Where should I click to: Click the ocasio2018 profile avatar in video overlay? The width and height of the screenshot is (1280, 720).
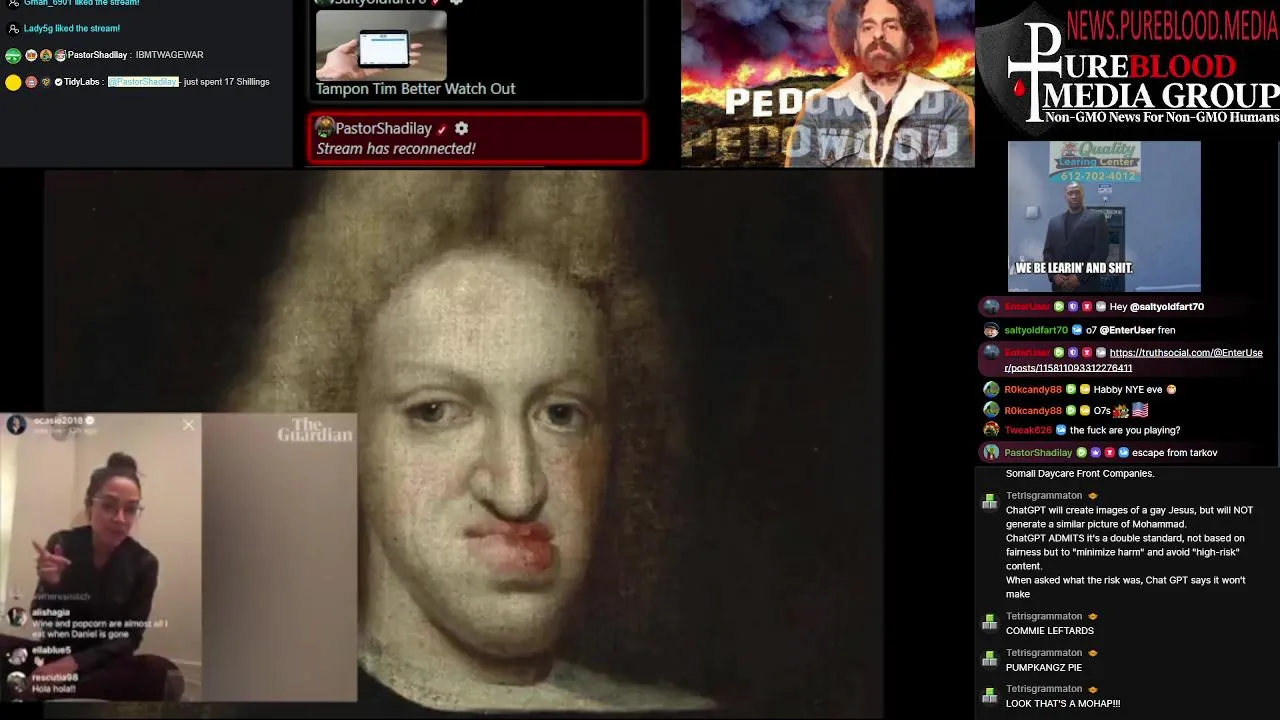pyautogui.click(x=16, y=426)
